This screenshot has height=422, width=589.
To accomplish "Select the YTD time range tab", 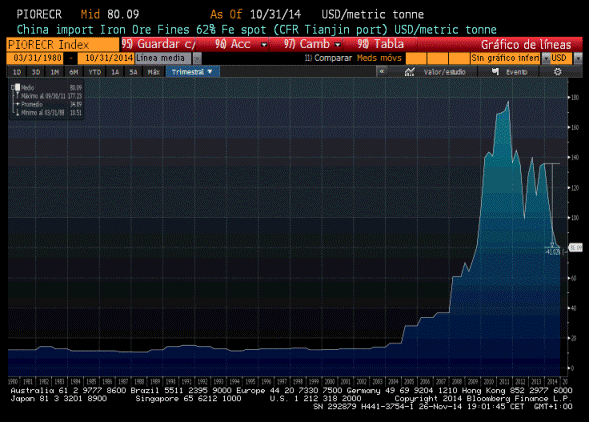I will pyautogui.click(x=95, y=72).
